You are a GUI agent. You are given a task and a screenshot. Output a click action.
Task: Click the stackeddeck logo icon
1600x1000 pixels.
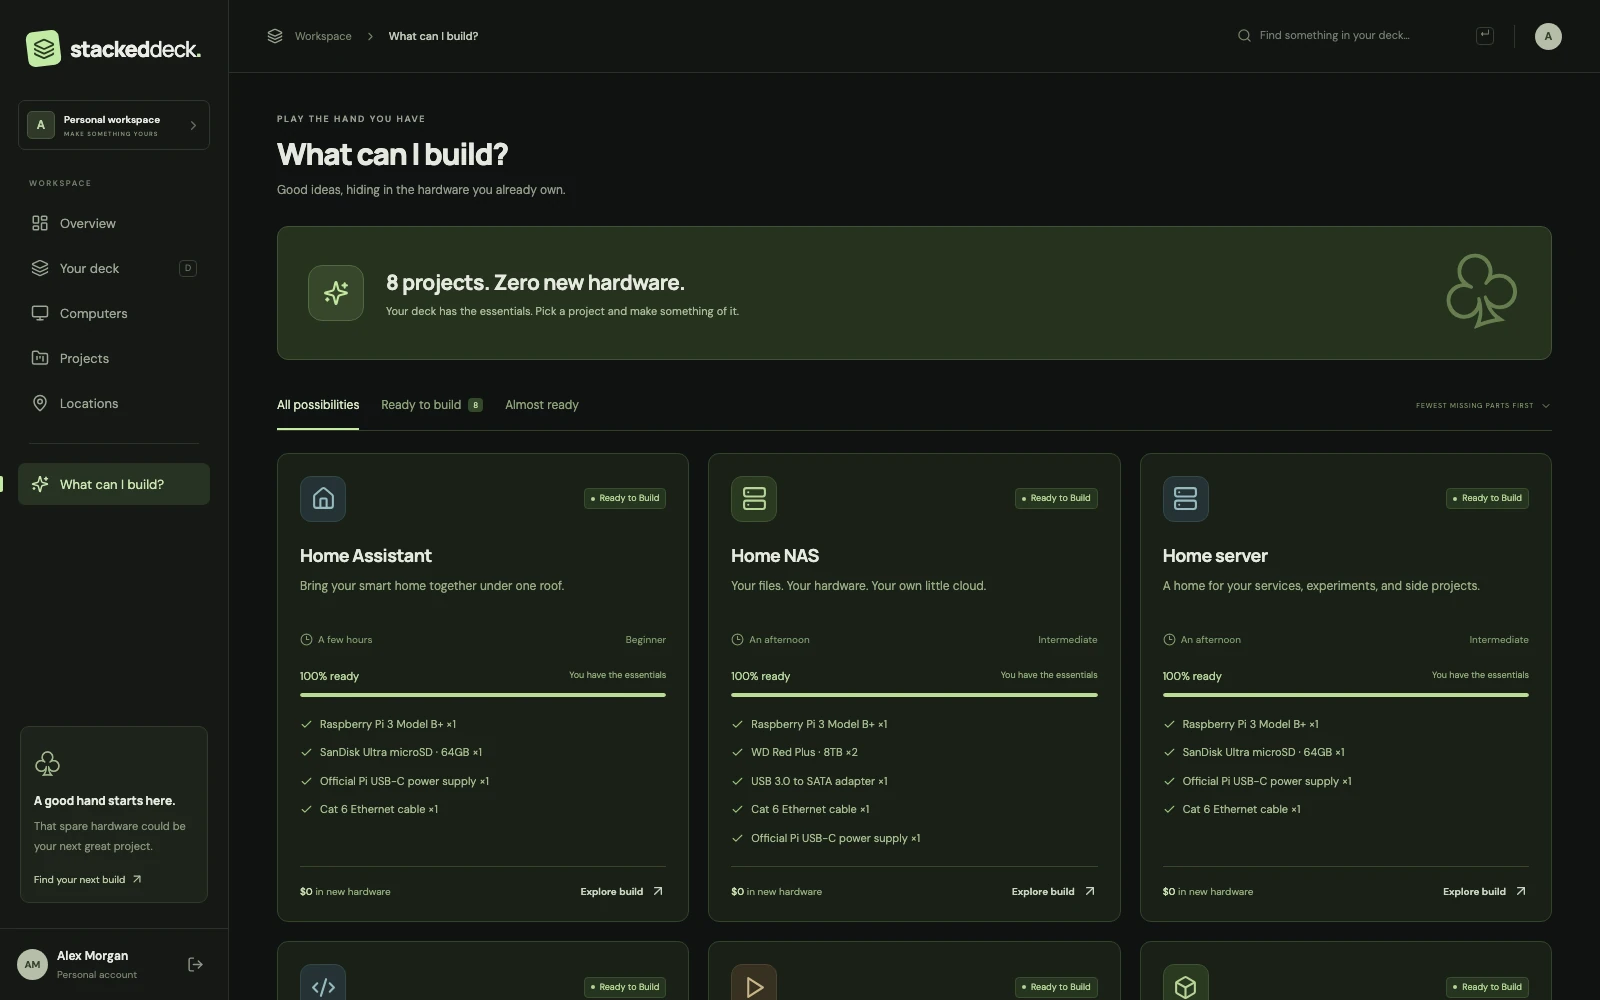[x=43, y=48]
